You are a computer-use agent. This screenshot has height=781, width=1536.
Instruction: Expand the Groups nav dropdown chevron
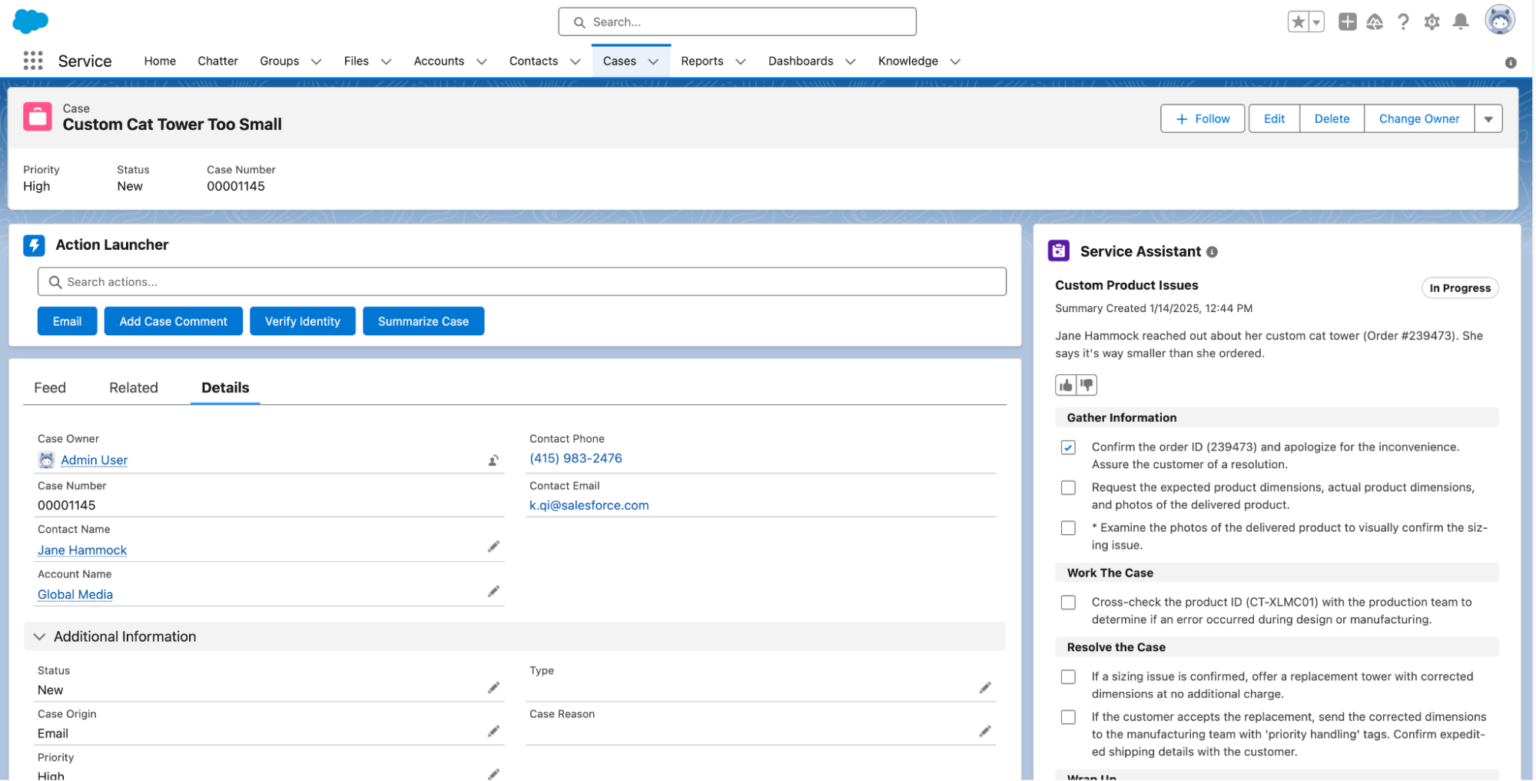pyautogui.click(x=316, y=61)
